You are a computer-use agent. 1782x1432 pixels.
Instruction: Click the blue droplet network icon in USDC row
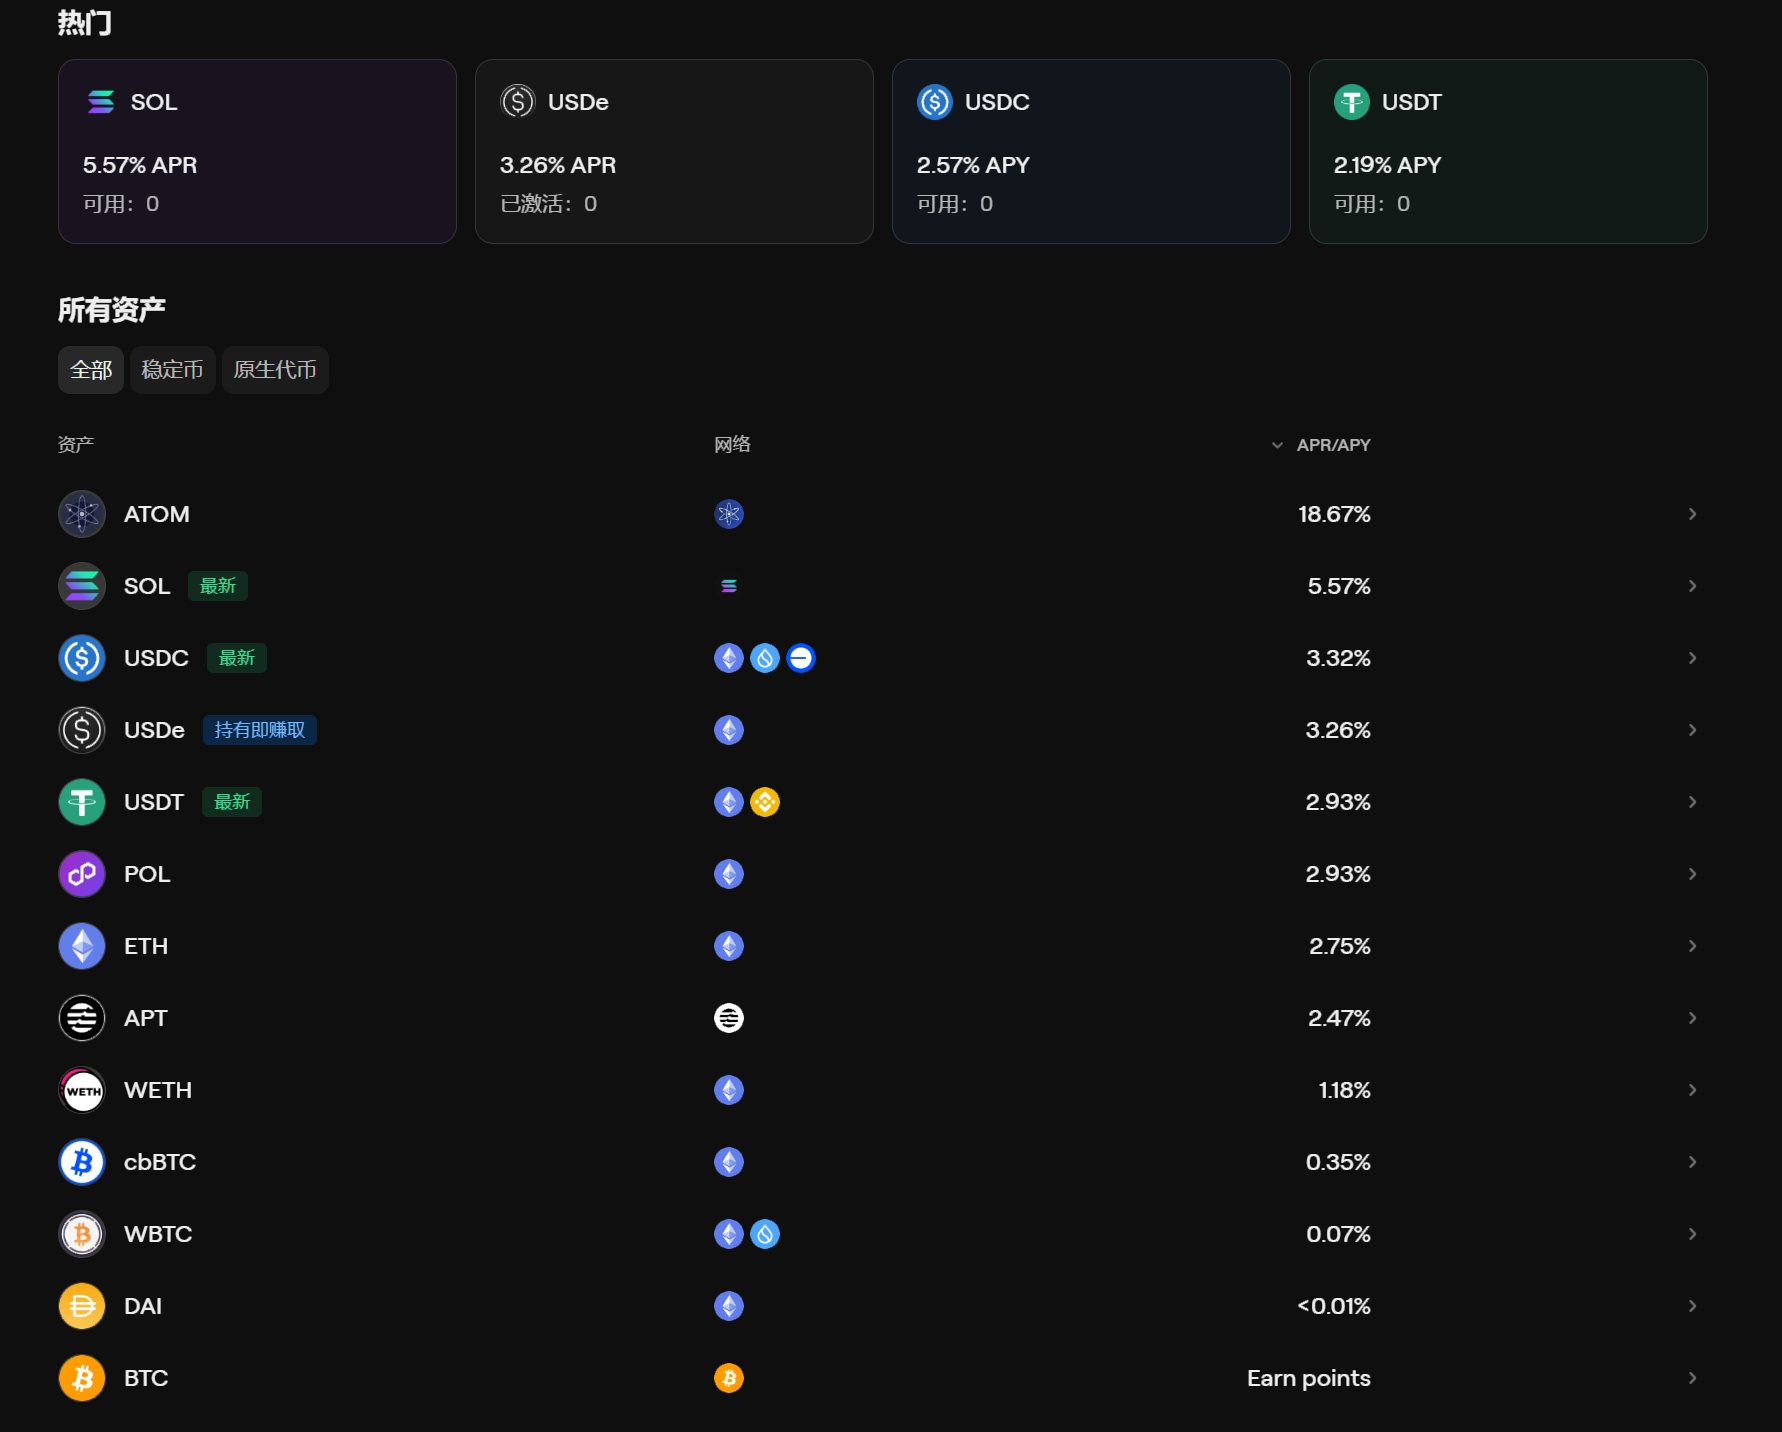(765, 658)
